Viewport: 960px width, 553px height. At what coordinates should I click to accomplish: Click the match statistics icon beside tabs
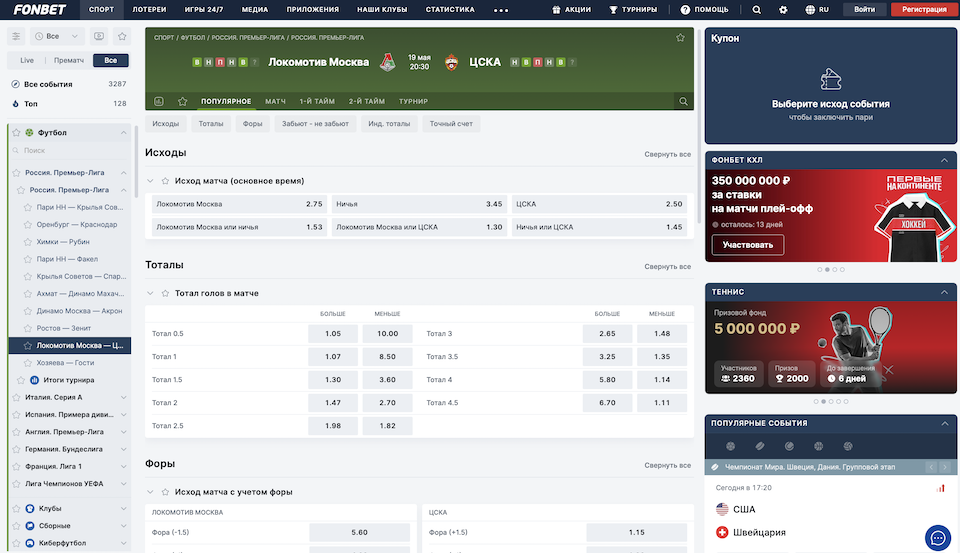point(158,101)
